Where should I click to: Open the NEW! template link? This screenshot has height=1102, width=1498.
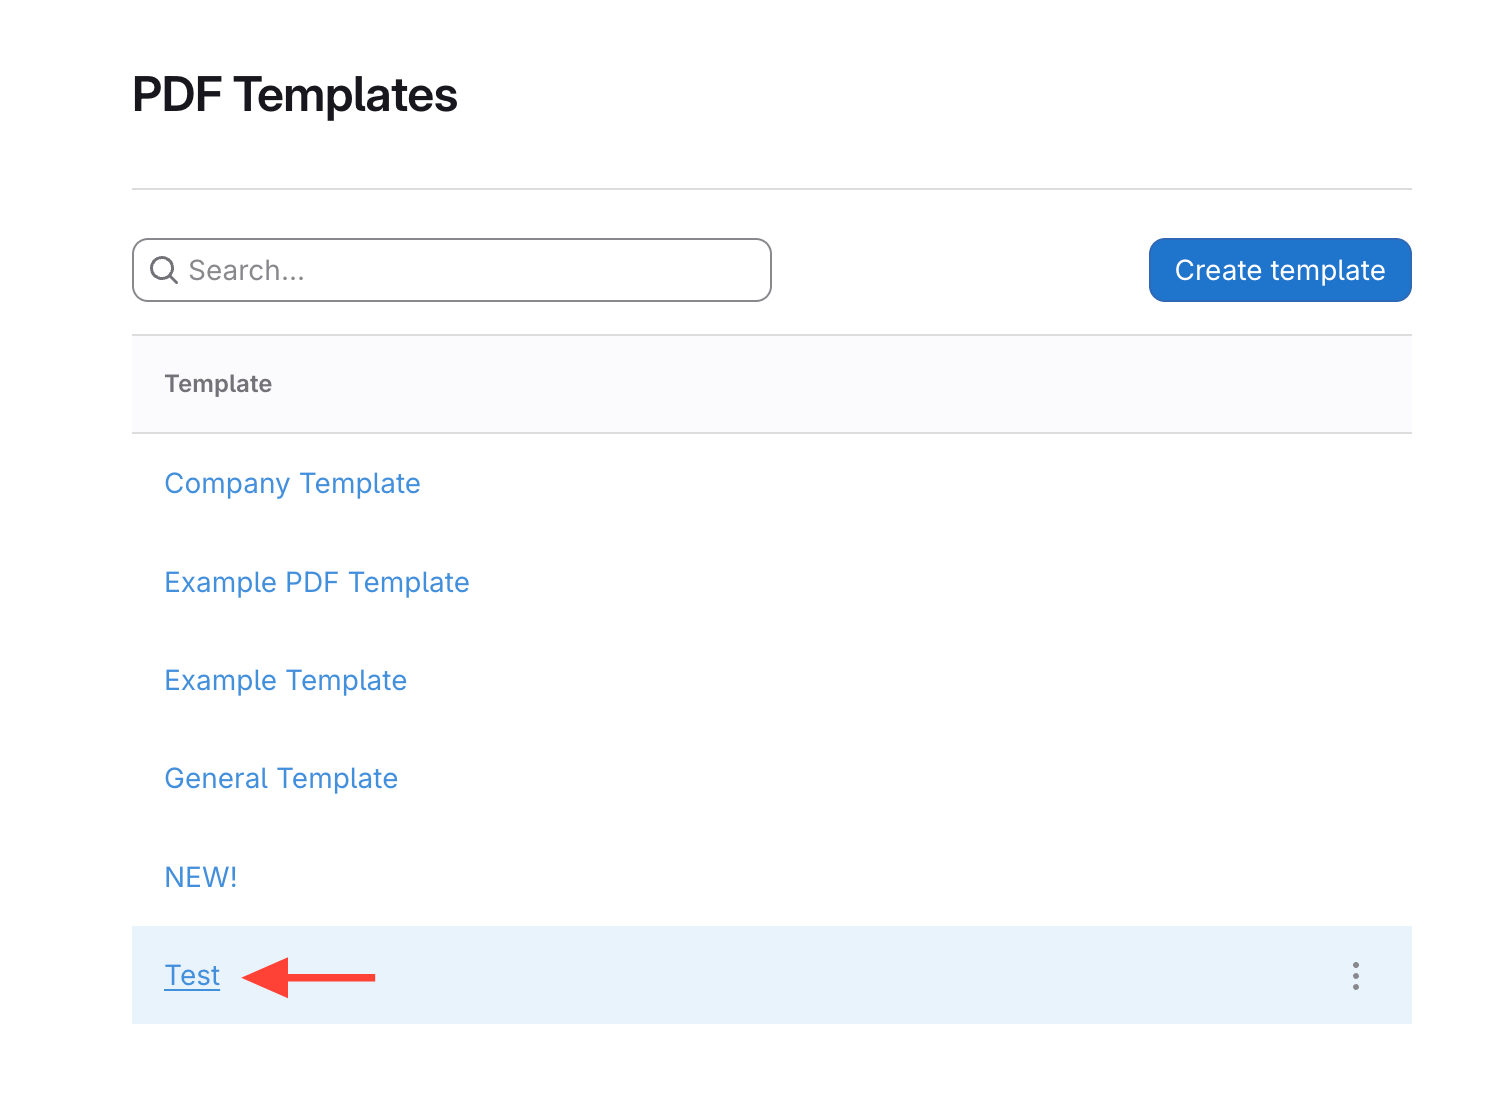click(x=200, y=877)
